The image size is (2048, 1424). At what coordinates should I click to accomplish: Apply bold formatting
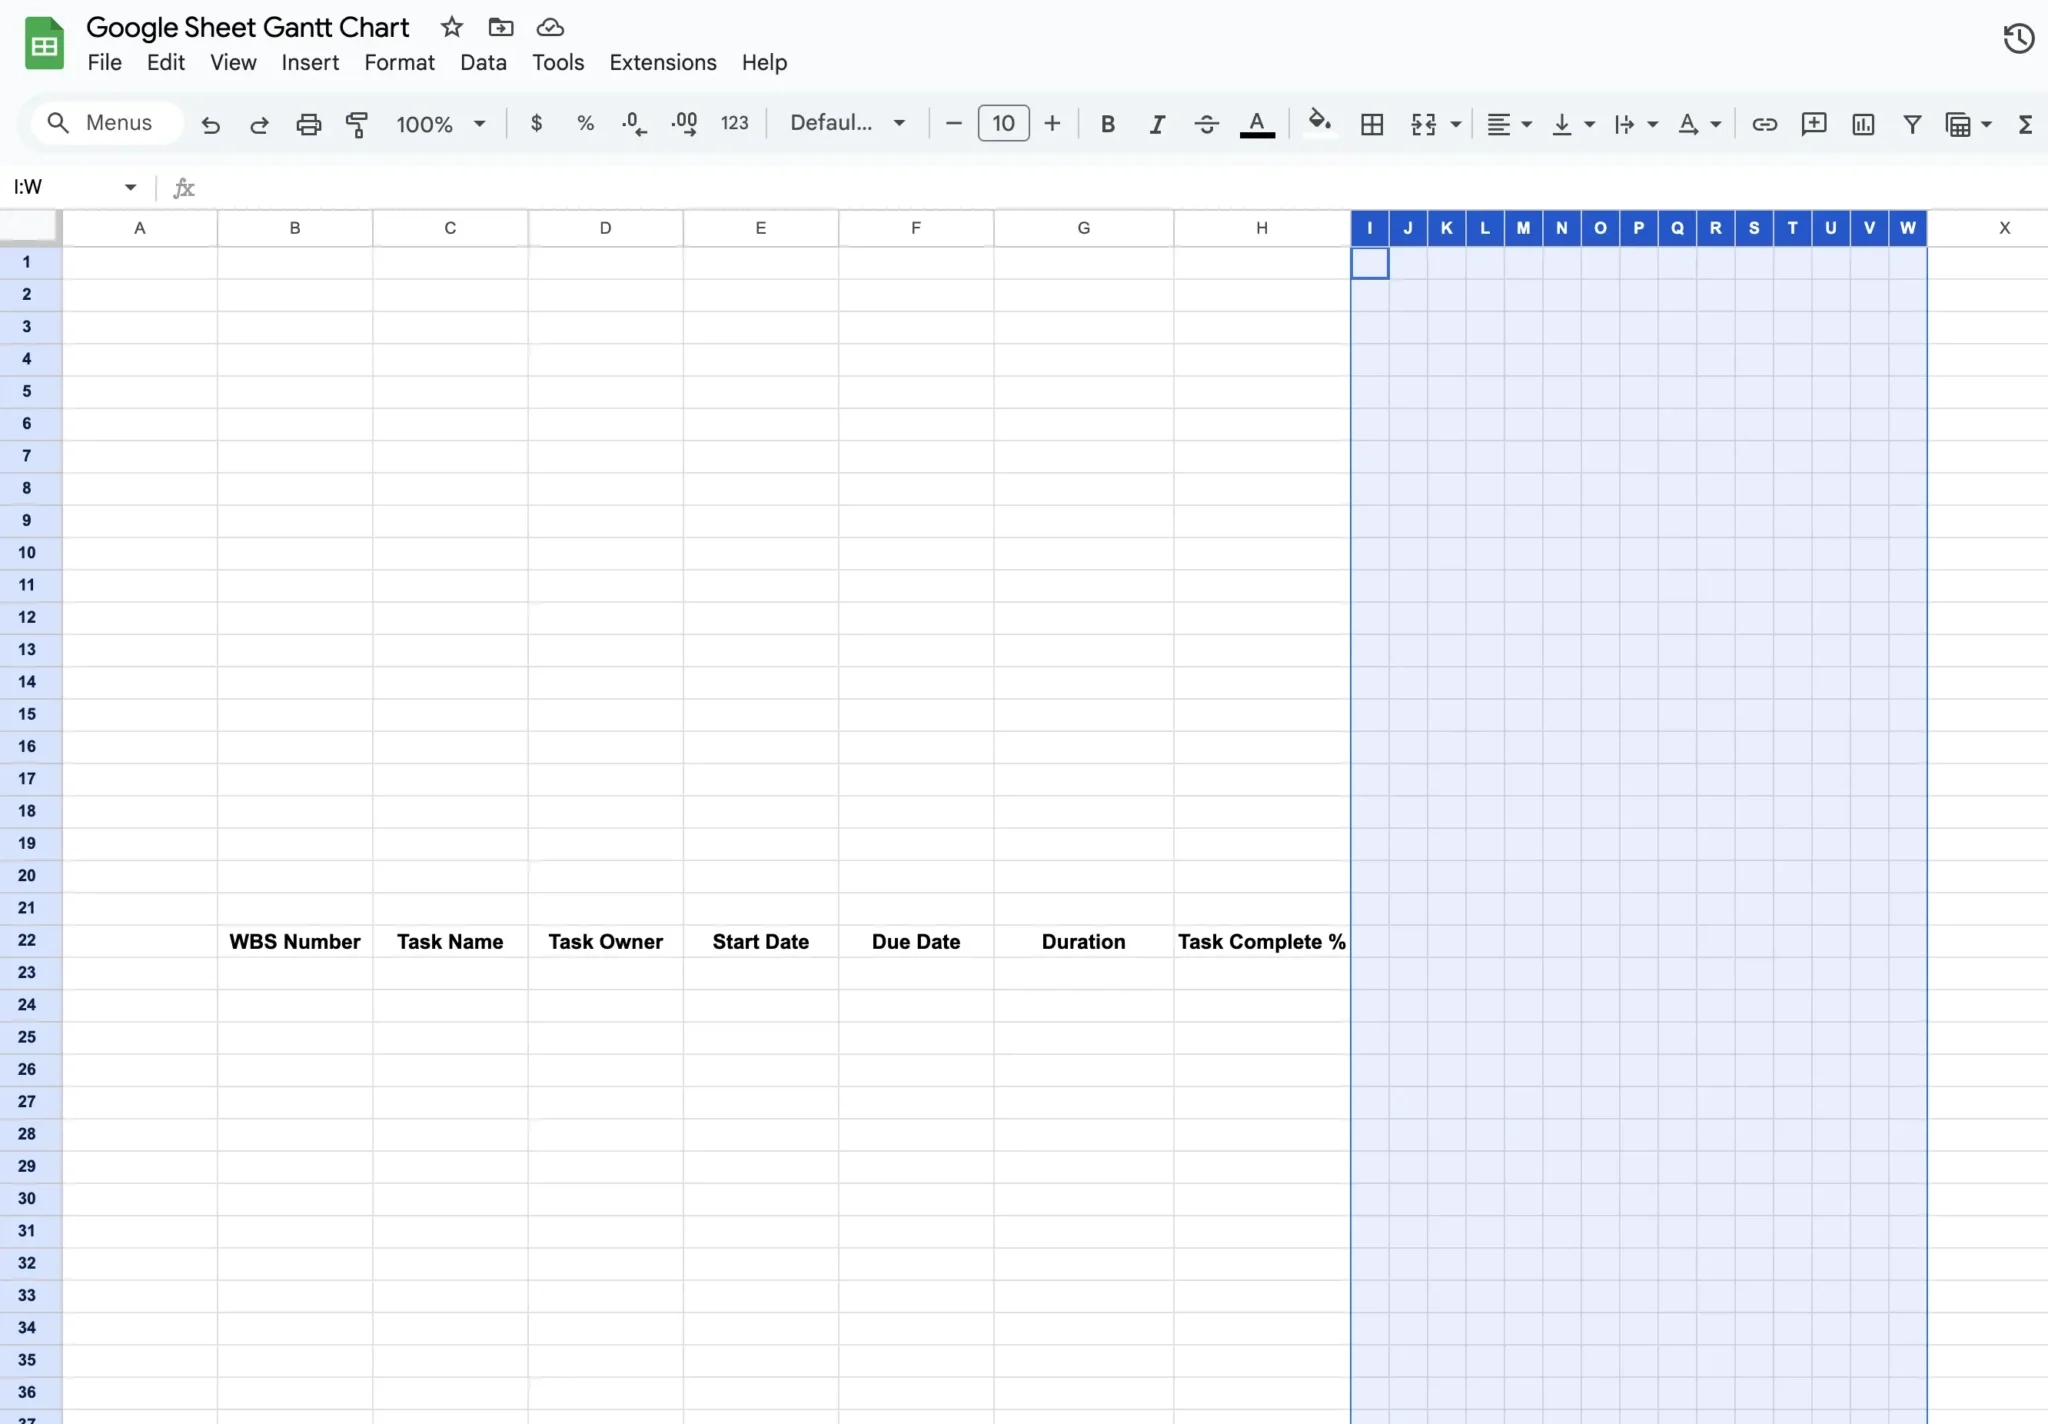(x=1108, y=123)
